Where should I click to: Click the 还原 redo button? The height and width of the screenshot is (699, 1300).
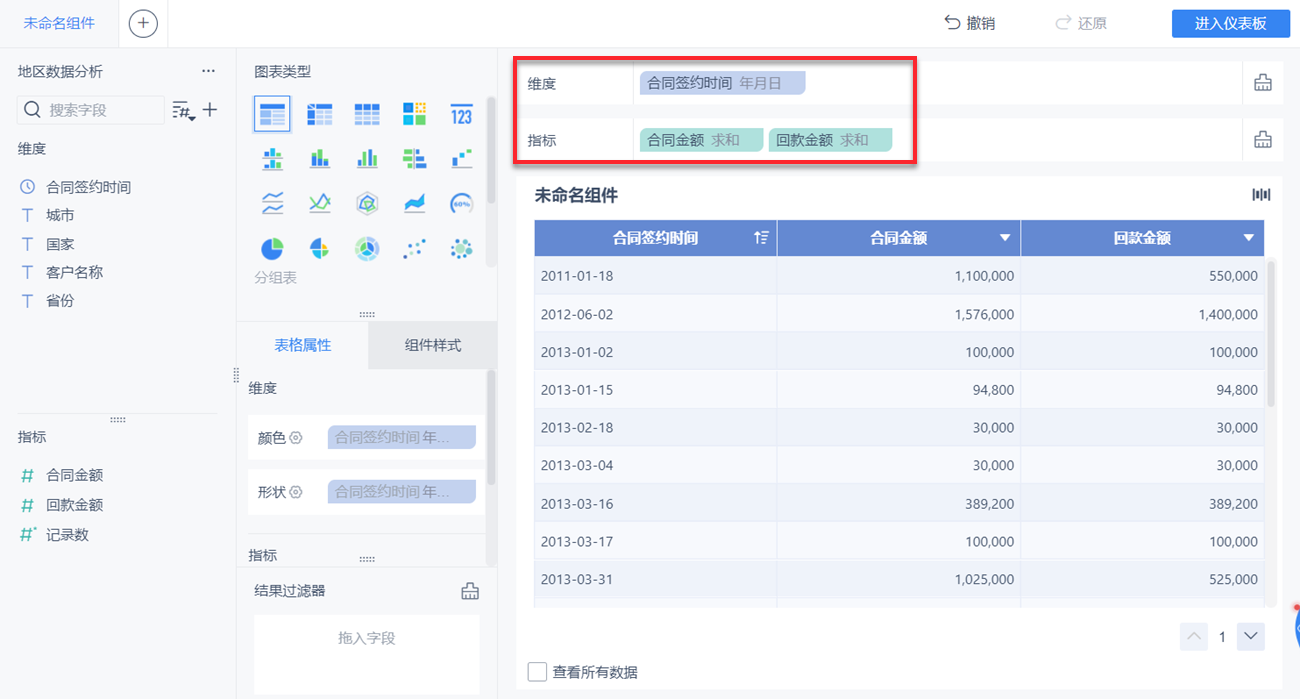pos(1081,23)
